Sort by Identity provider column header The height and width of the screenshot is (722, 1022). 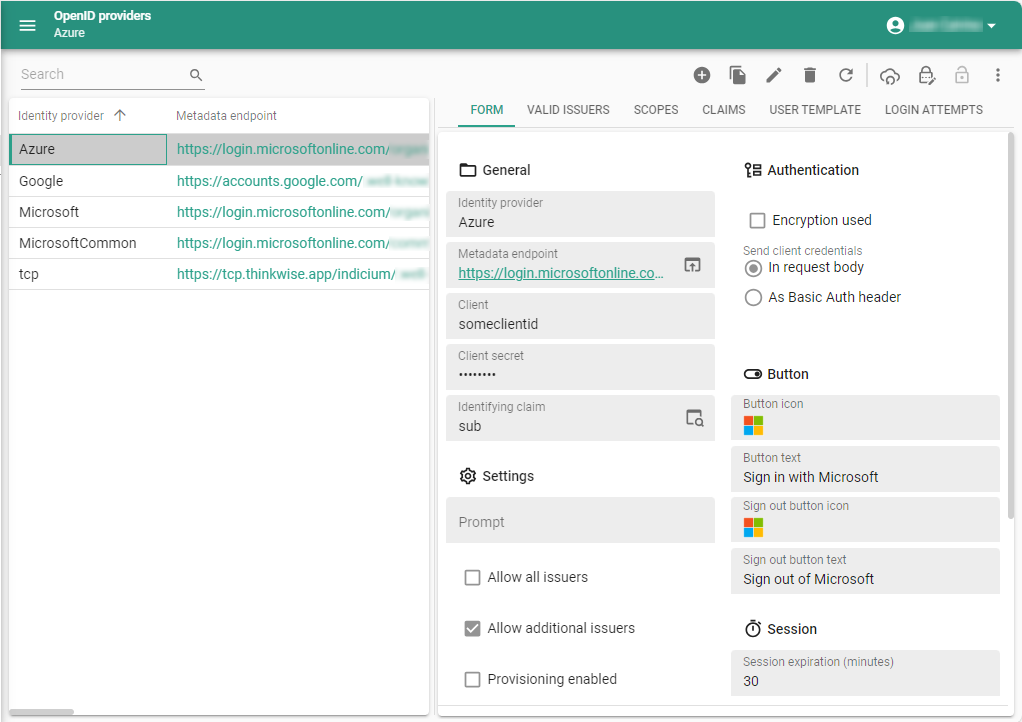click(61, 116)
